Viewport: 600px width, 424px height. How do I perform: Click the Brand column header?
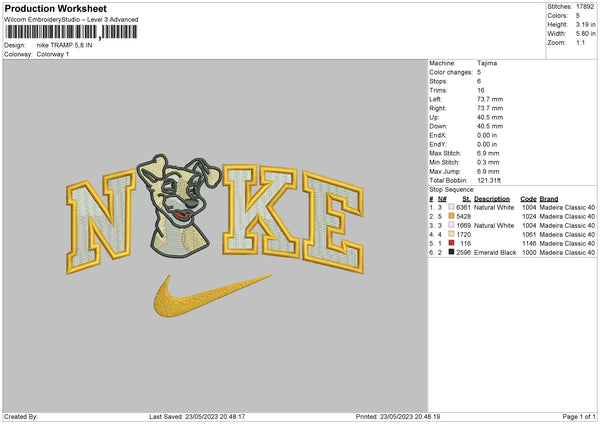coord(549,199)
